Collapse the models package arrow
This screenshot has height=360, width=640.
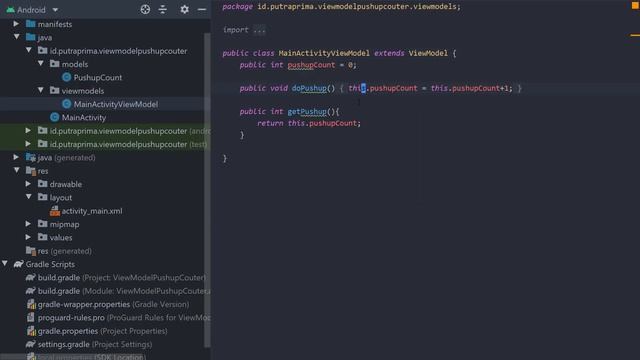[x=41, y=64]
